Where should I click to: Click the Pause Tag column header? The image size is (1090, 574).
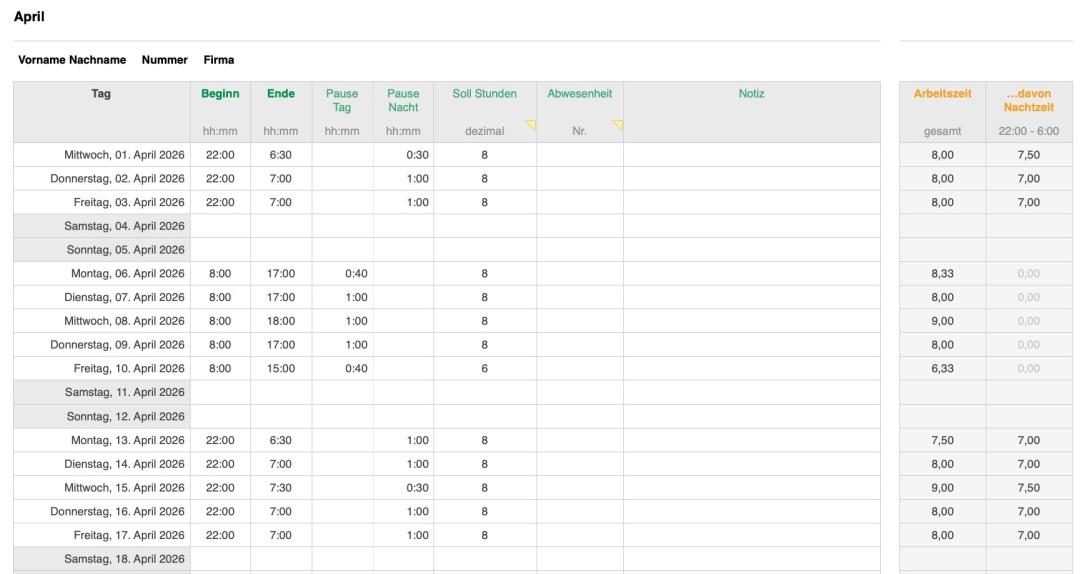tap(342, 100)
